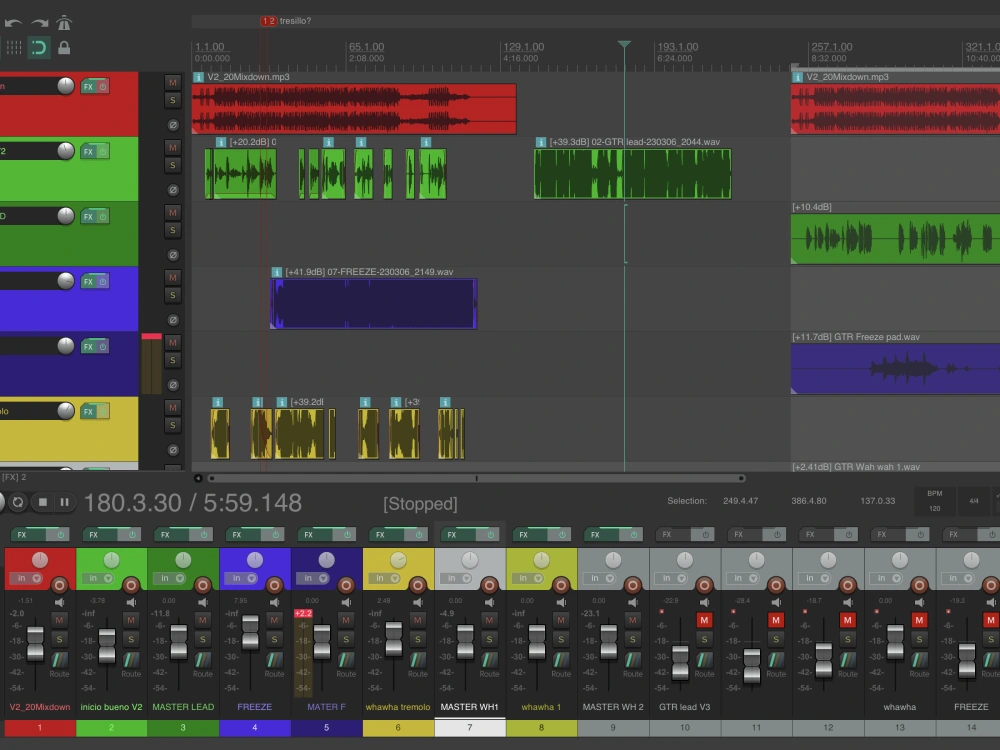The image size is (1000, 750).
Task: Invert phase on the red V2_20Mixdown track
Action: pos(173,125)
